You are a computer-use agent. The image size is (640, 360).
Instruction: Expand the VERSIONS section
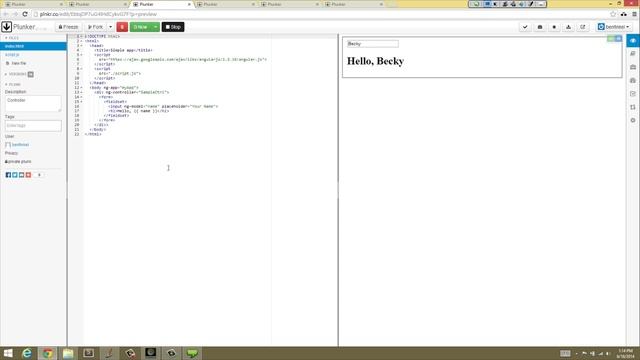[x=18, y=74]
